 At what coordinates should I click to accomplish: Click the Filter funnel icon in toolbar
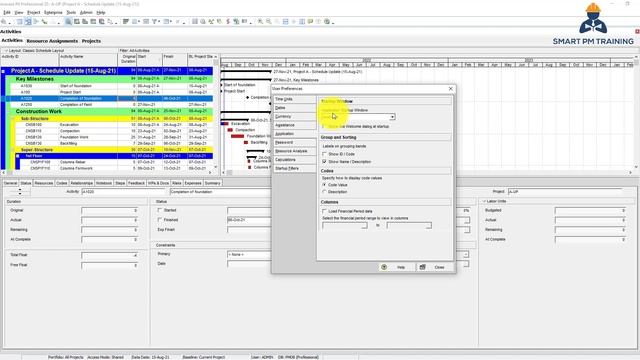point(155,22)
